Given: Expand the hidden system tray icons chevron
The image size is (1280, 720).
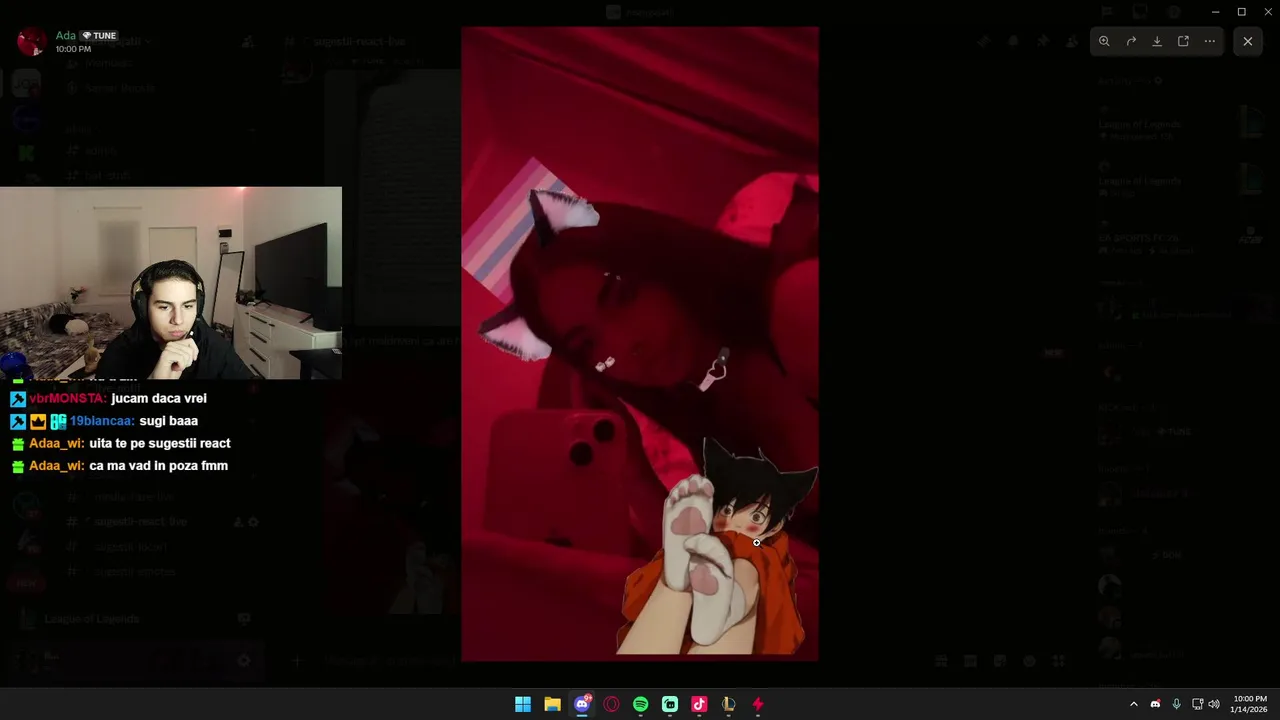Looking at the screenshot, I should point(1133,704).
